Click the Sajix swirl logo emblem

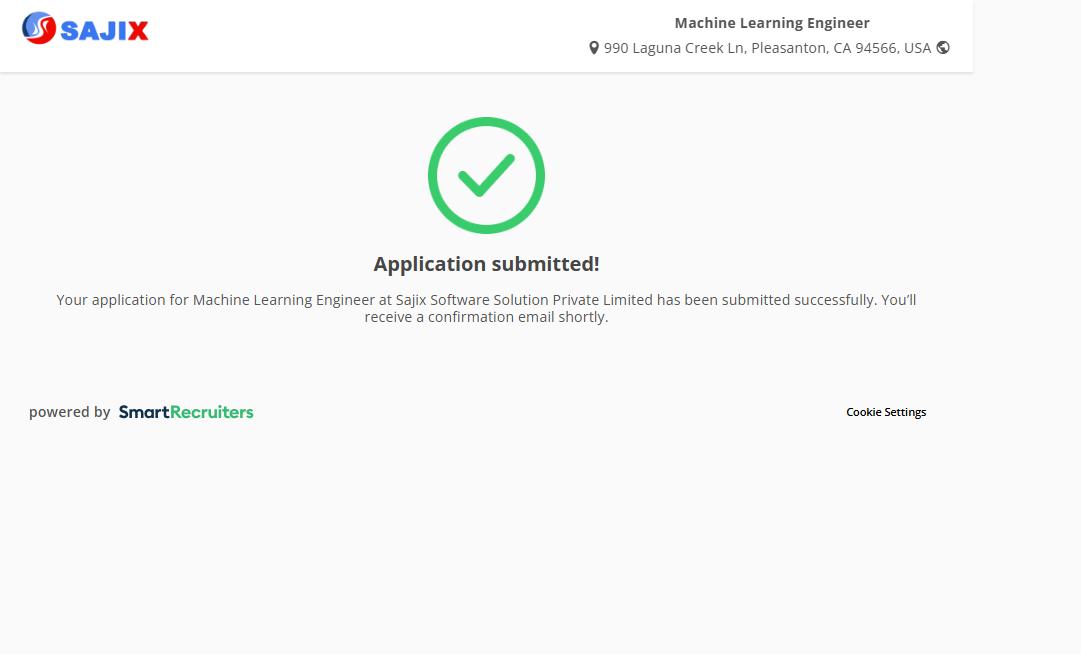[x=39, y=28]
